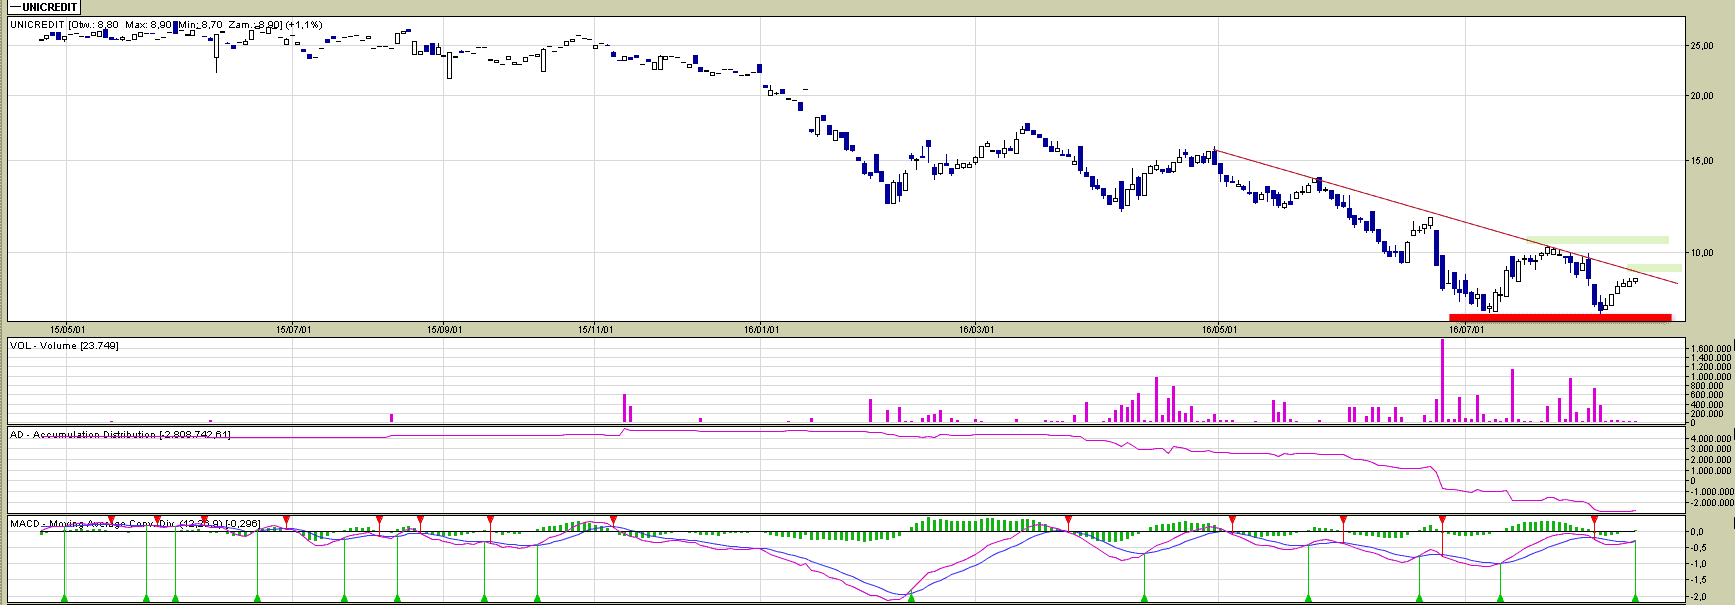This screenshot has height=605, width=1735.
Task: Click the 25,00 price axis label
Action: tap(1701, 46)
